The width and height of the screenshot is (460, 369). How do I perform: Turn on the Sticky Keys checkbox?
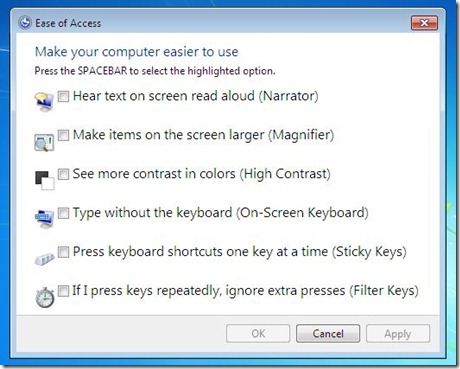point(63,252)
